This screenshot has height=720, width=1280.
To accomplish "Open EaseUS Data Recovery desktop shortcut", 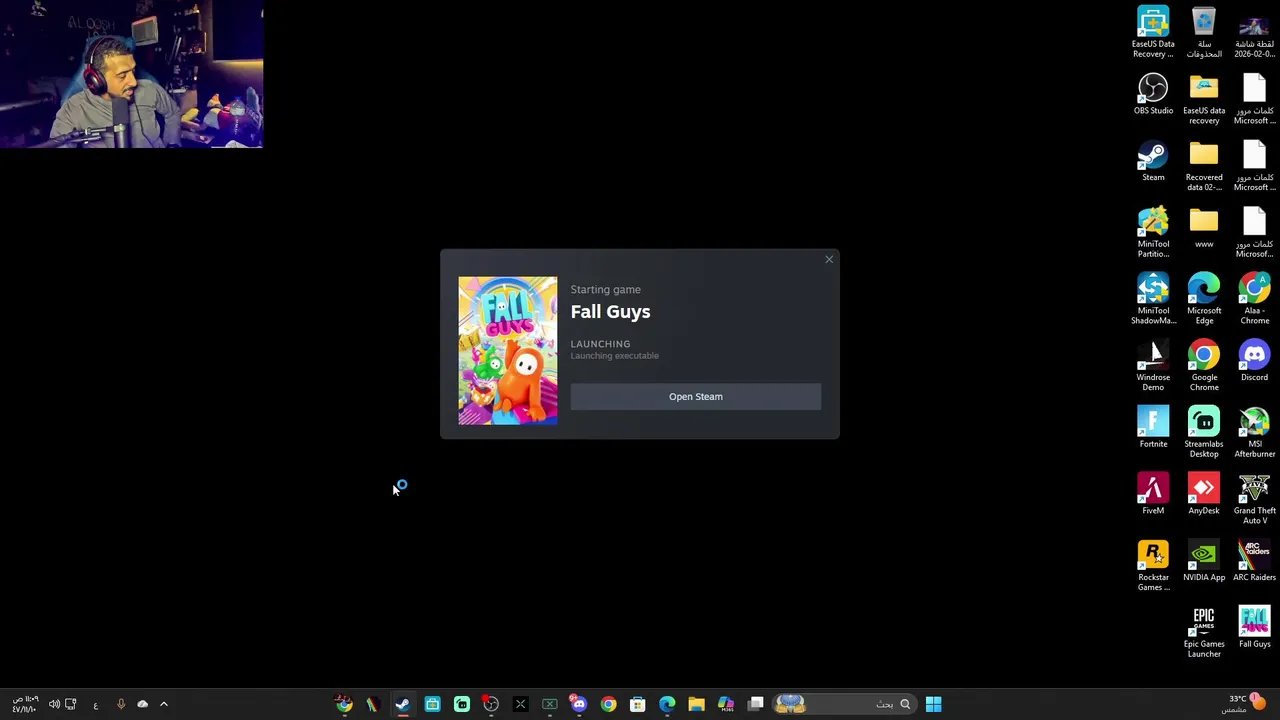I will [x=1153, y=32].
